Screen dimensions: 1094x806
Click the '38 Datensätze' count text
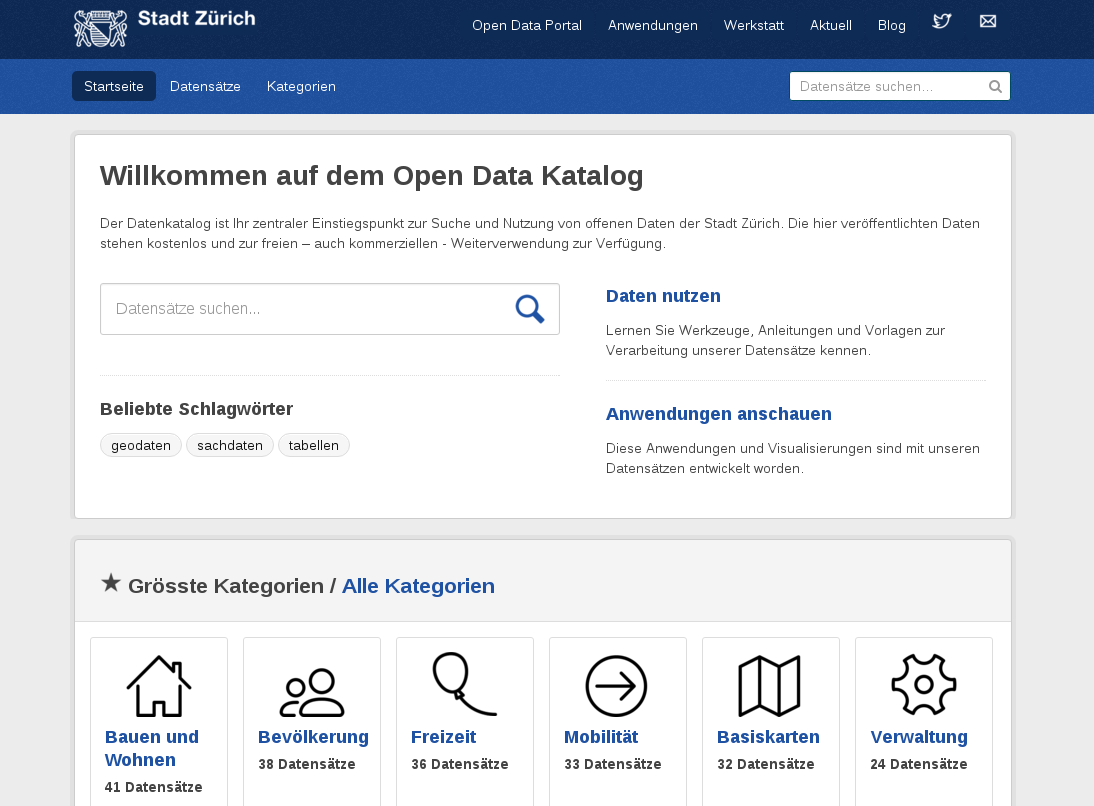pyautogui.click(x=307, y=764)
